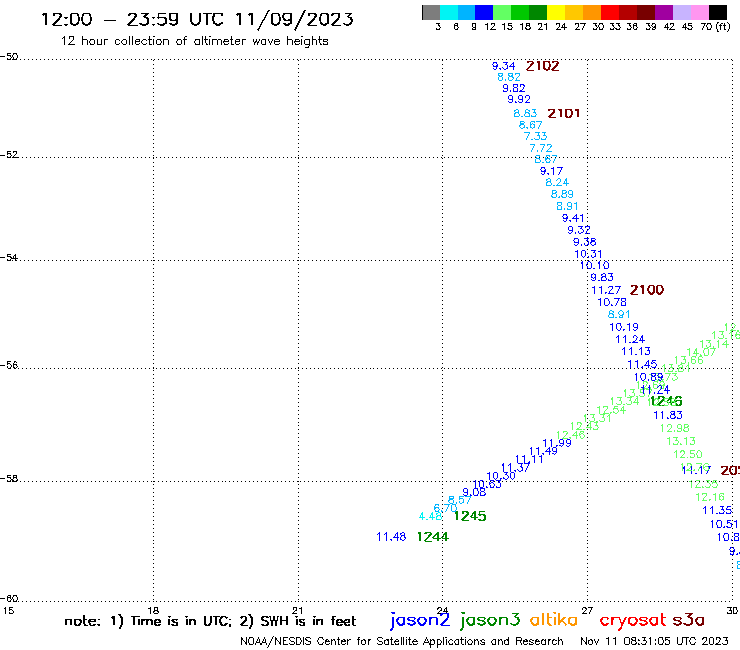Image resolution: width=740 pixels, height=650 pixels.
Task: Select pass number 2101
Action: (563, 113)
